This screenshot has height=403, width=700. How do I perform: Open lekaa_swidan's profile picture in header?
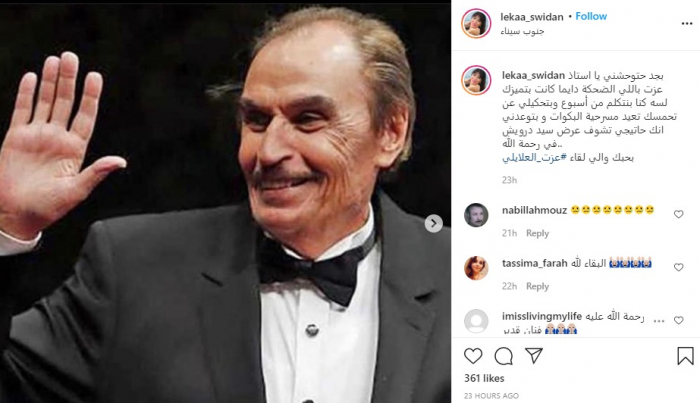tap(475, 23)
